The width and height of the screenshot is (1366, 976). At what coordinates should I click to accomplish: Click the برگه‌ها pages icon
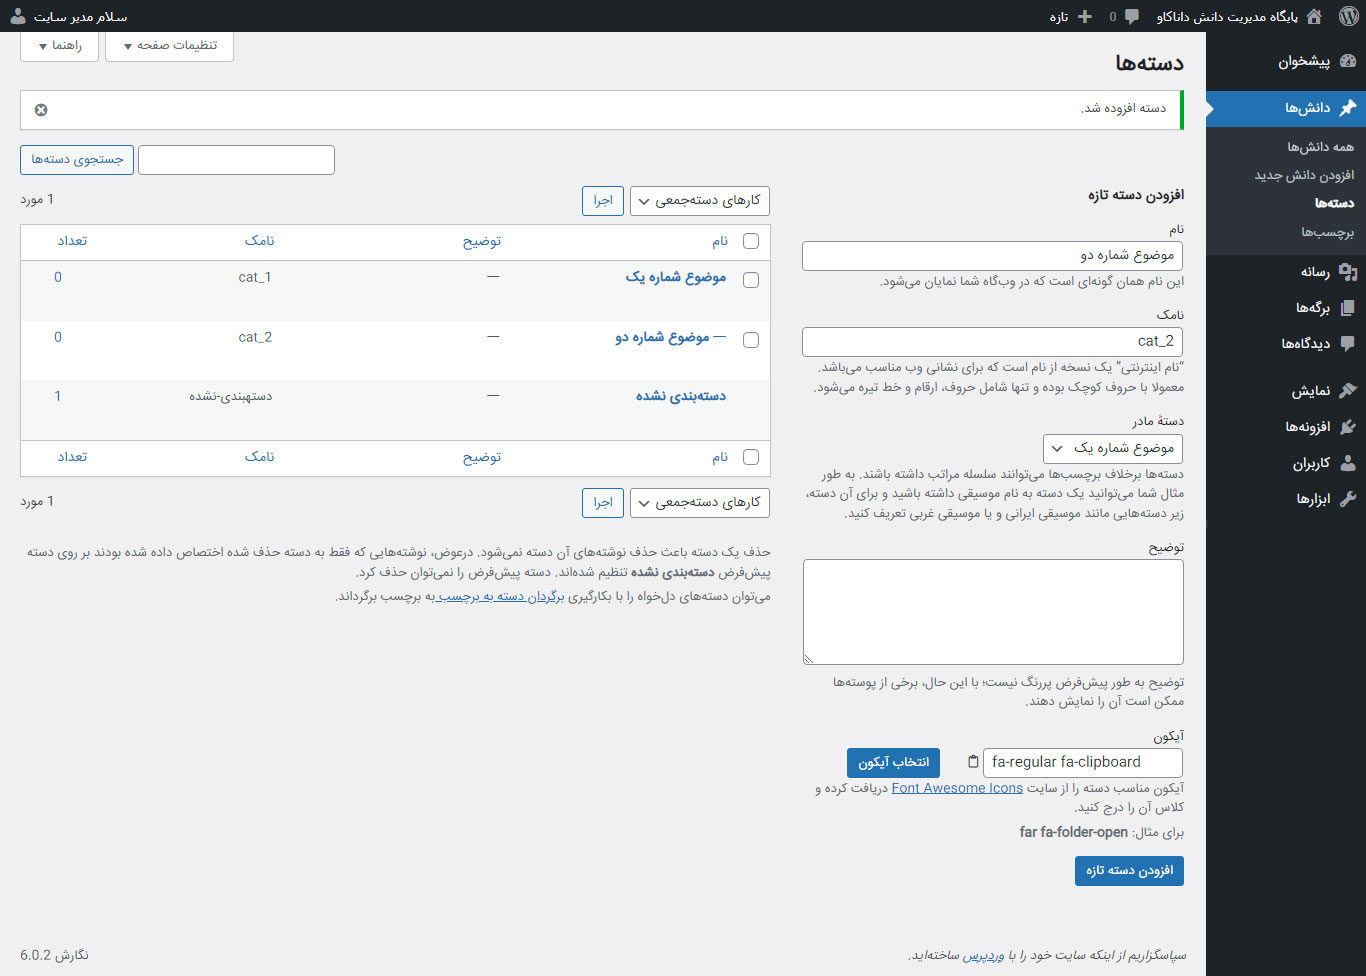pos(1347,307)
